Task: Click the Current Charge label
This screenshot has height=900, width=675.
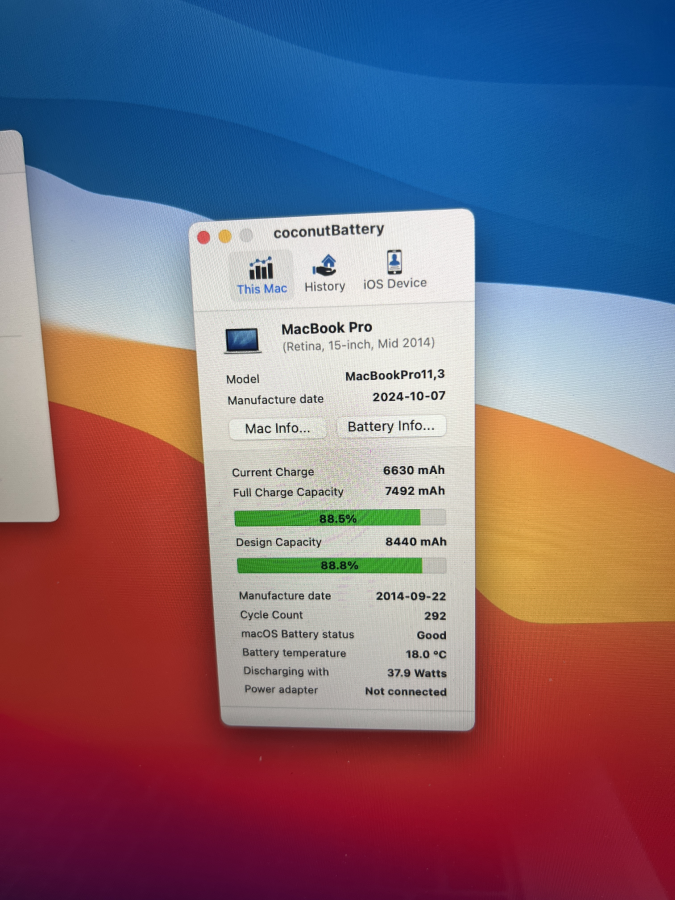Action: tap(273, 472)
